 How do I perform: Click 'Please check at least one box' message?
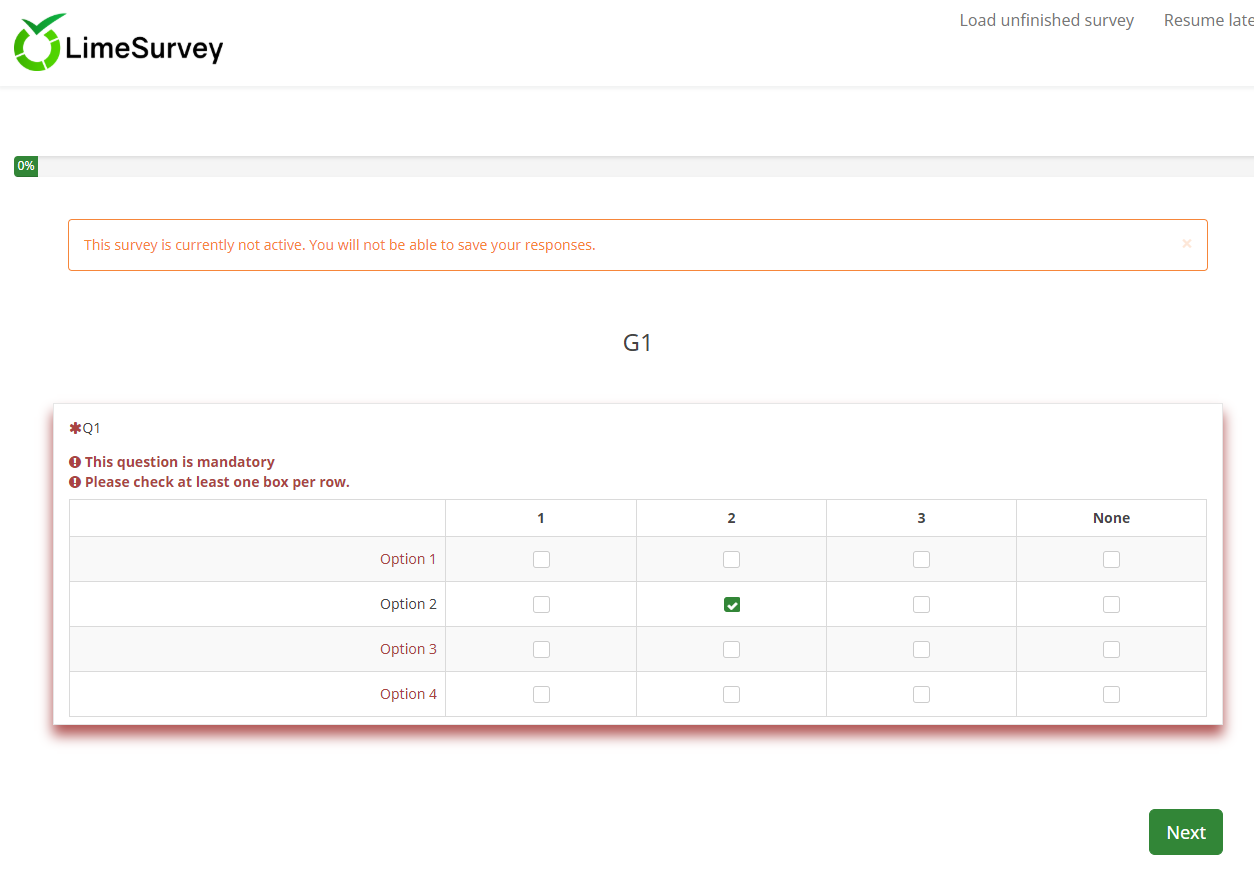(x=217, y=482)
